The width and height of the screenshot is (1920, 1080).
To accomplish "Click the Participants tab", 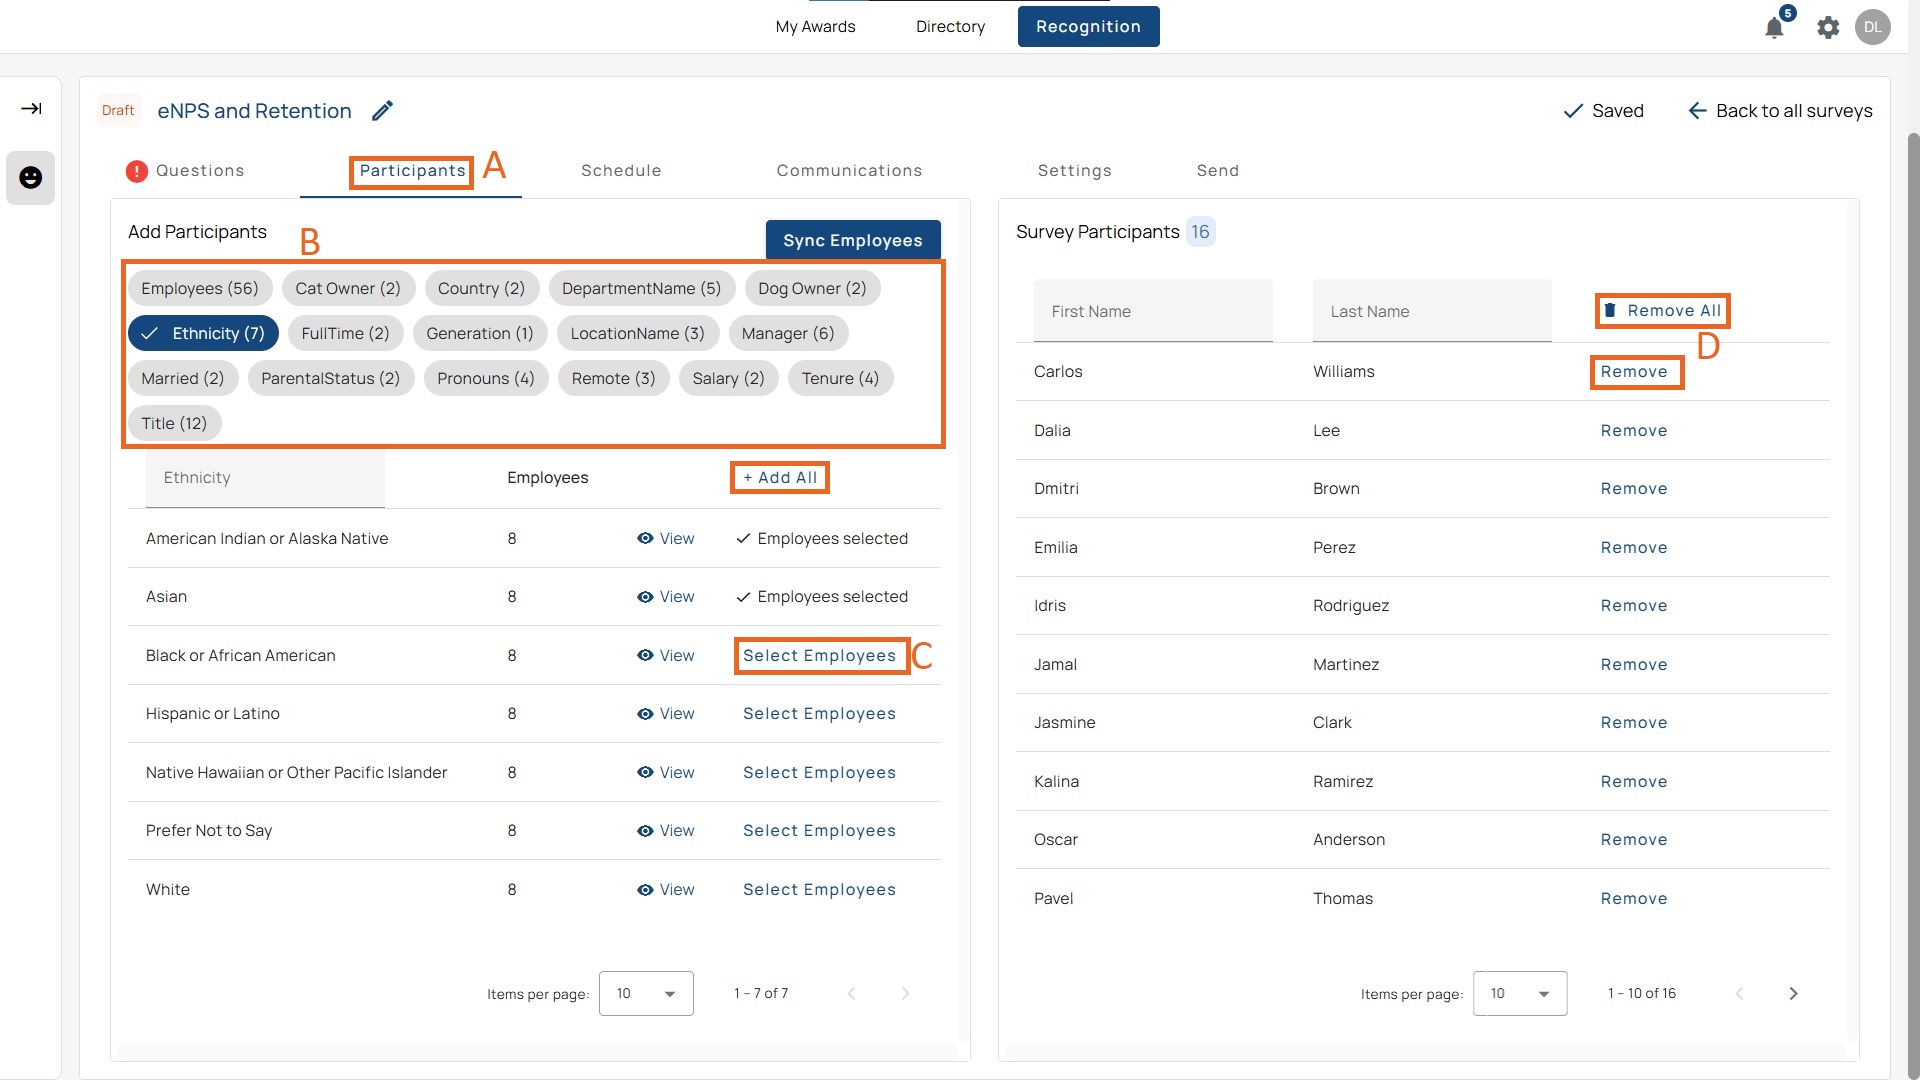I will coord(412,171).
